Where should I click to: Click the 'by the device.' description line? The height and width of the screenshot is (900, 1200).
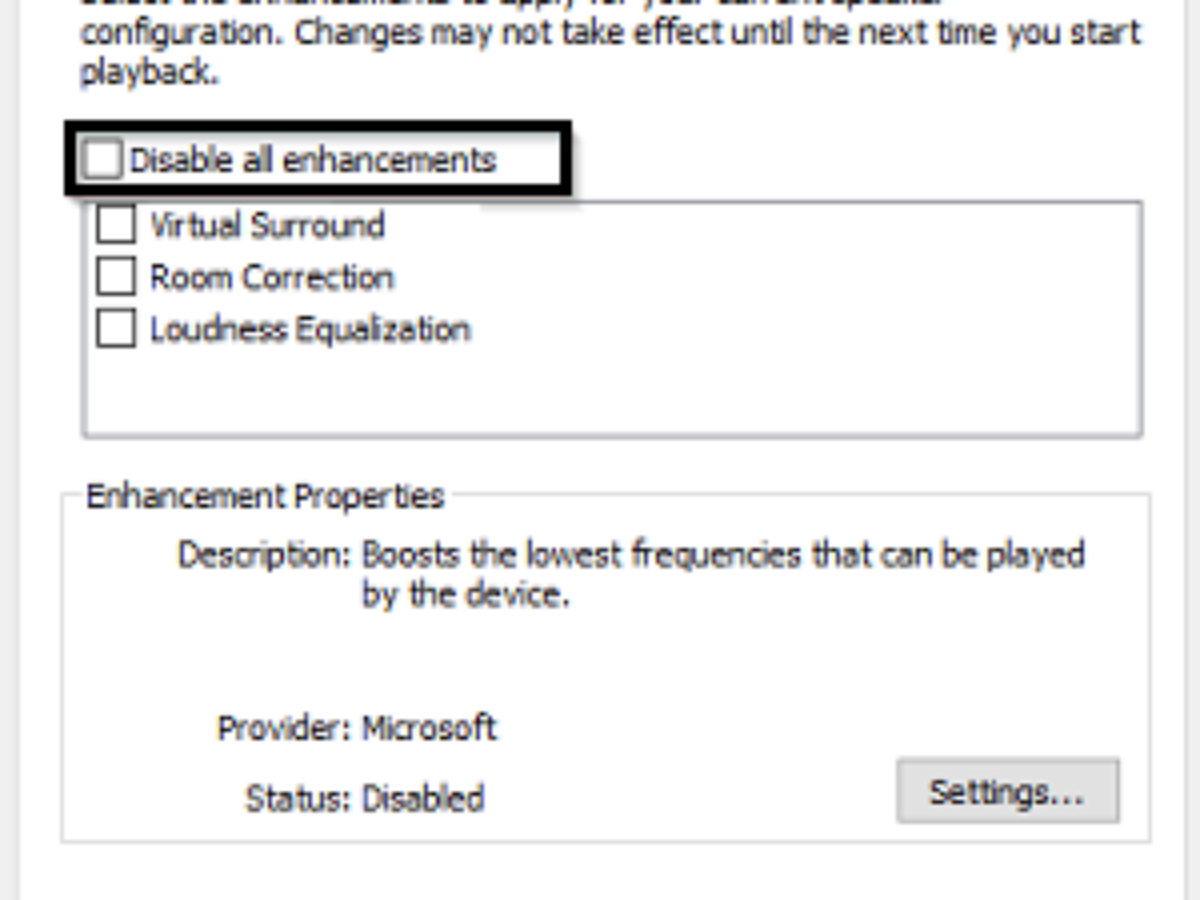point(466,595)
